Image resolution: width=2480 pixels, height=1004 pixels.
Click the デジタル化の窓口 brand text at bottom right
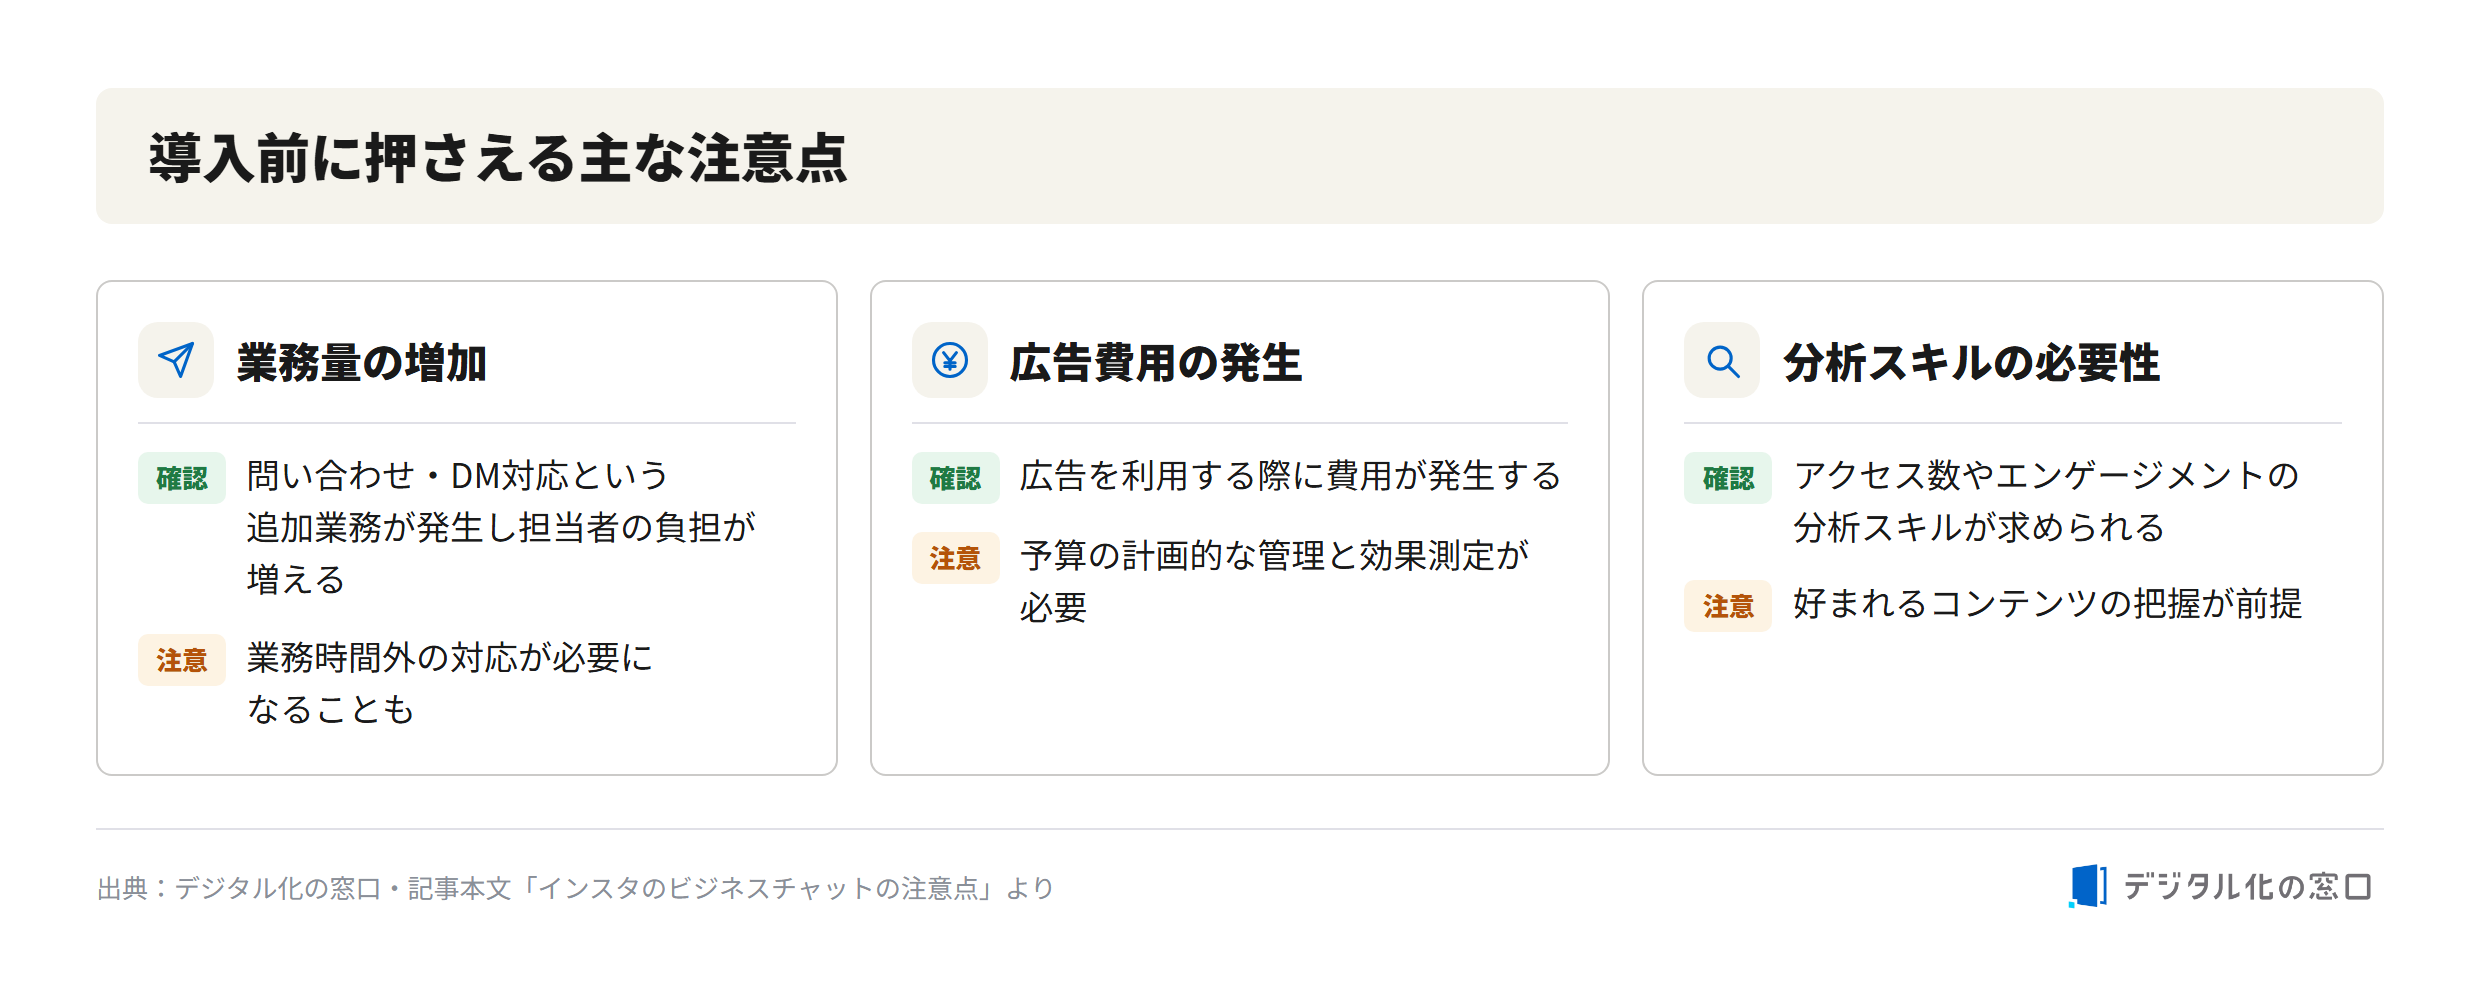(2246, 887)
